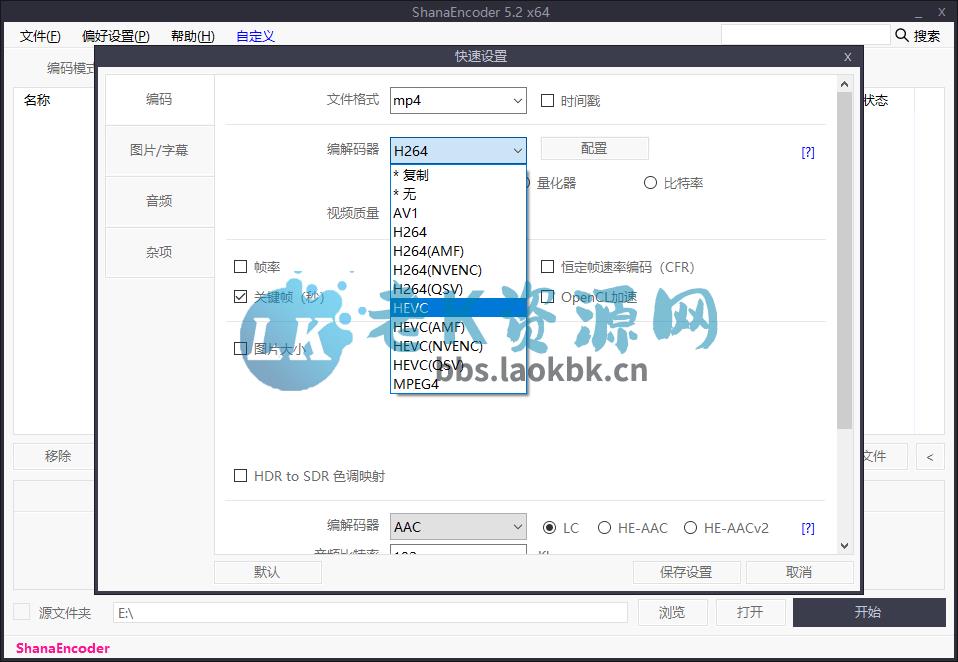
Task: Collapse the H264 video codec combo box
Action: point(458,151)
